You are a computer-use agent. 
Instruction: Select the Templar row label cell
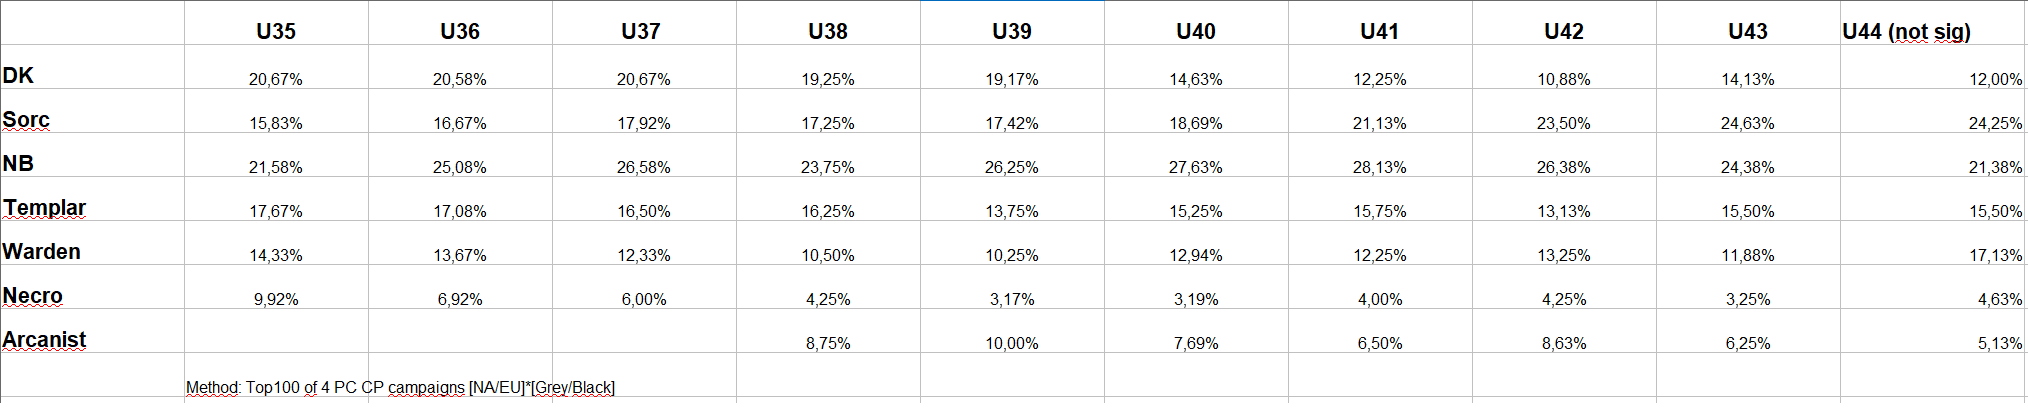(92, 199)
